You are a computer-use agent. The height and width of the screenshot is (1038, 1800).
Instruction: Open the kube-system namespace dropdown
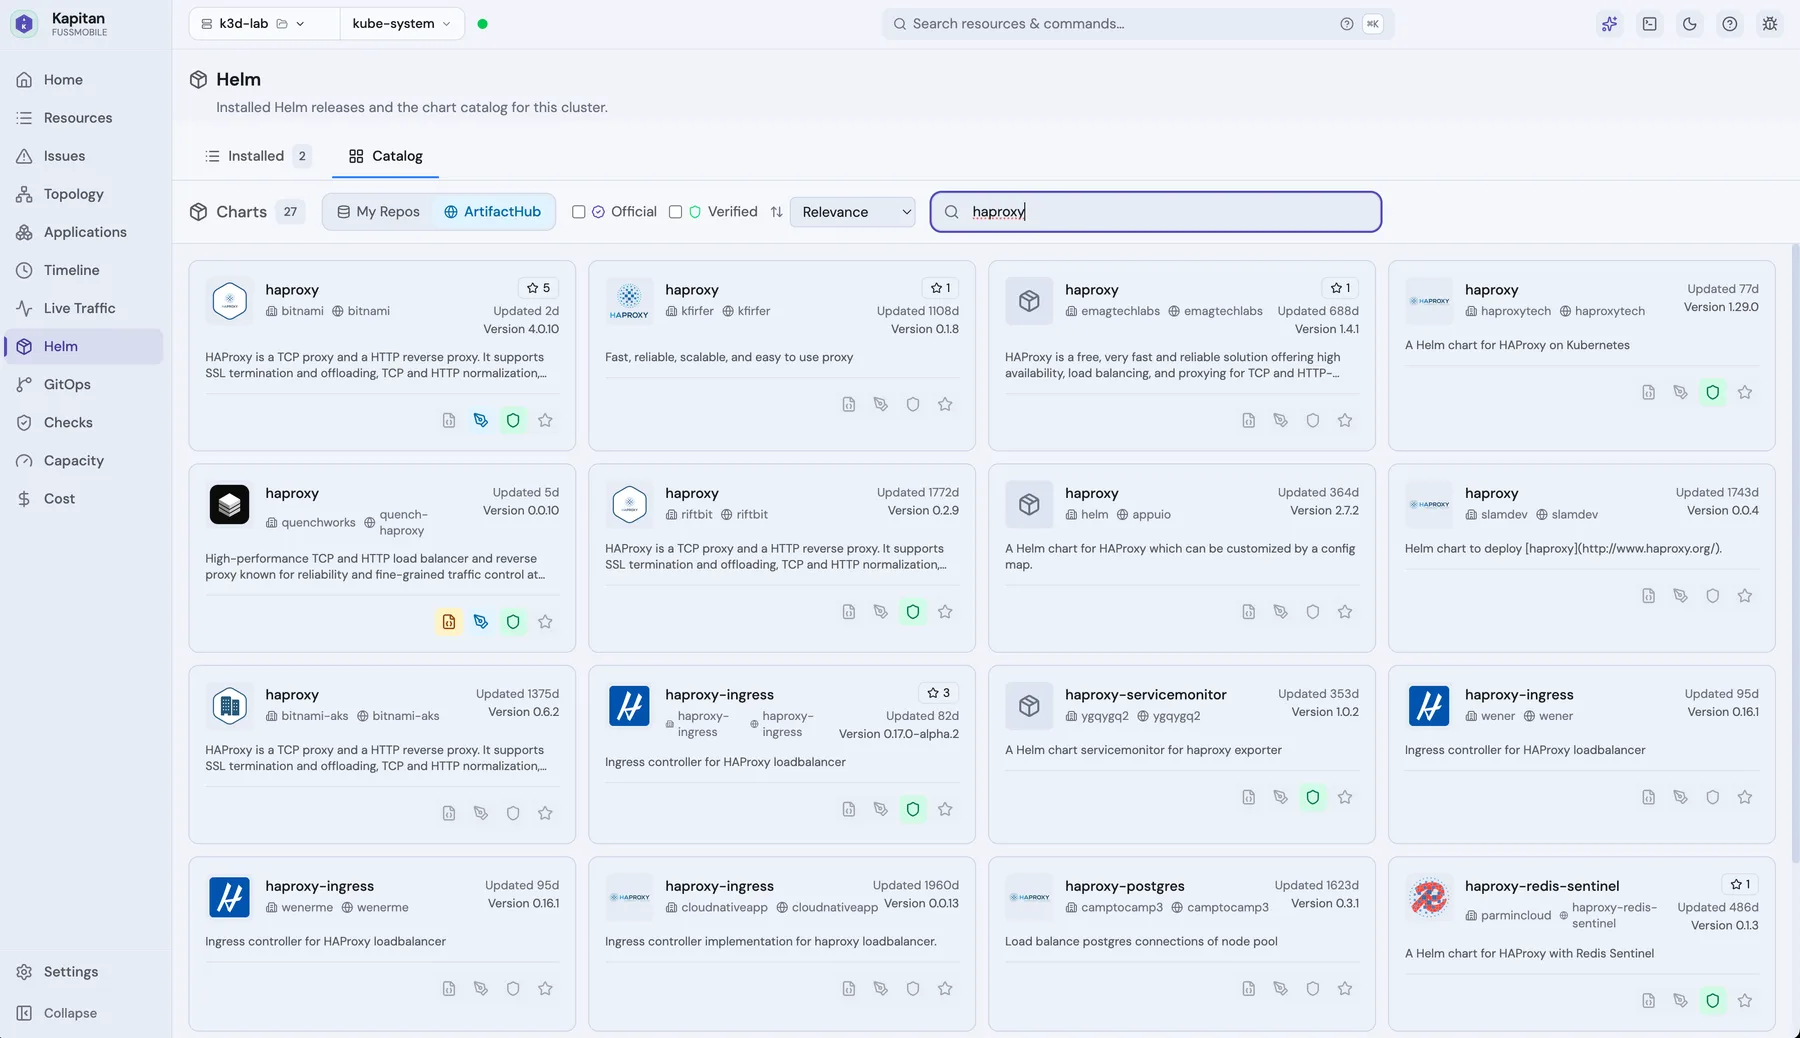pyautogui.click(x=402, y=24)
